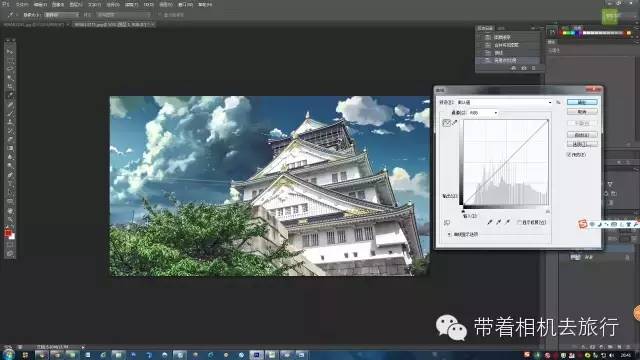640x360 pixels.
Task: Open the Channel RGB dropdown in Curves
Action: click(483, 113)
